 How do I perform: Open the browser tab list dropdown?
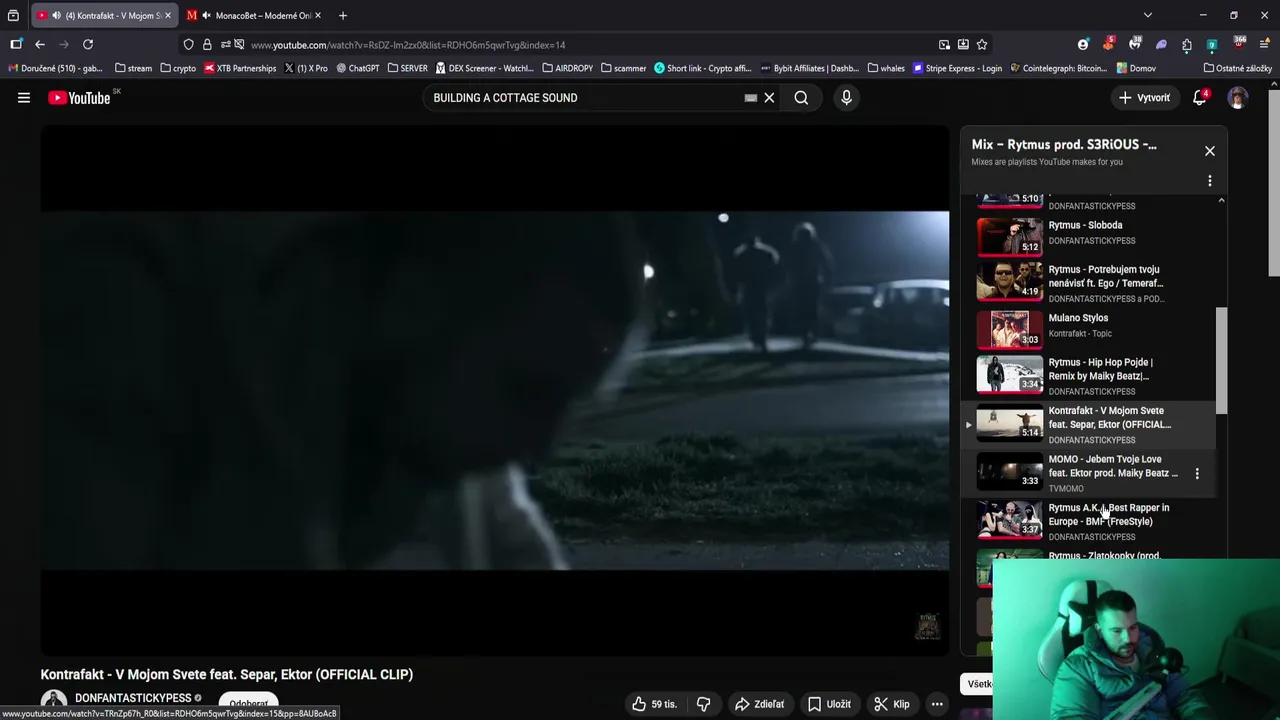tap(1148, 15)
